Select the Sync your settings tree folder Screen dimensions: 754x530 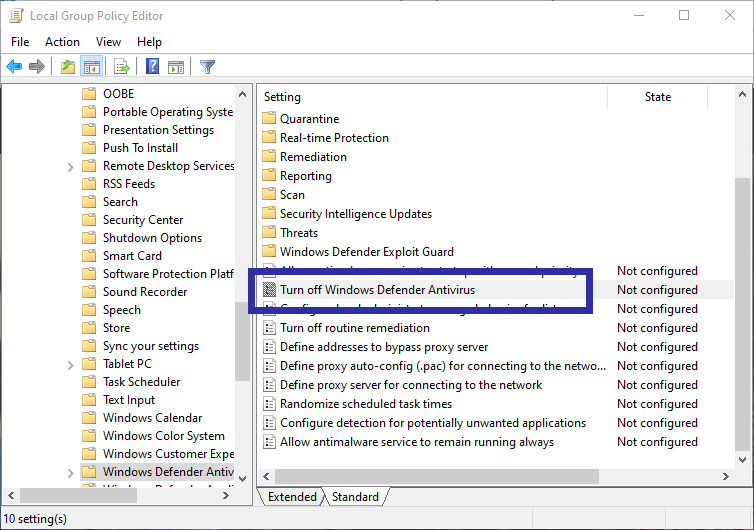[x=151, y=346]
